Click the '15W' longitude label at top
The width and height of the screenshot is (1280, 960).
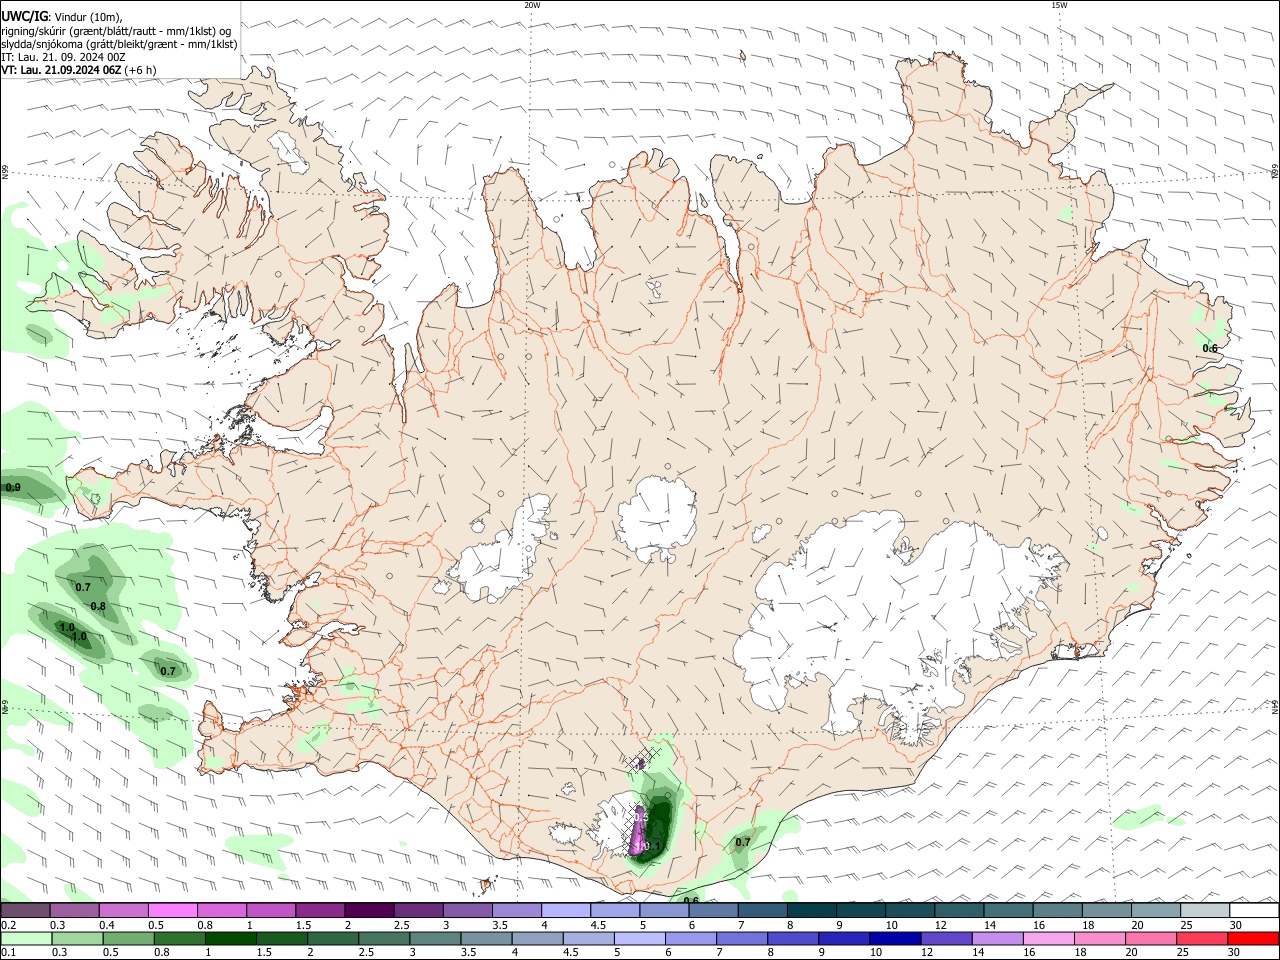1059,5
